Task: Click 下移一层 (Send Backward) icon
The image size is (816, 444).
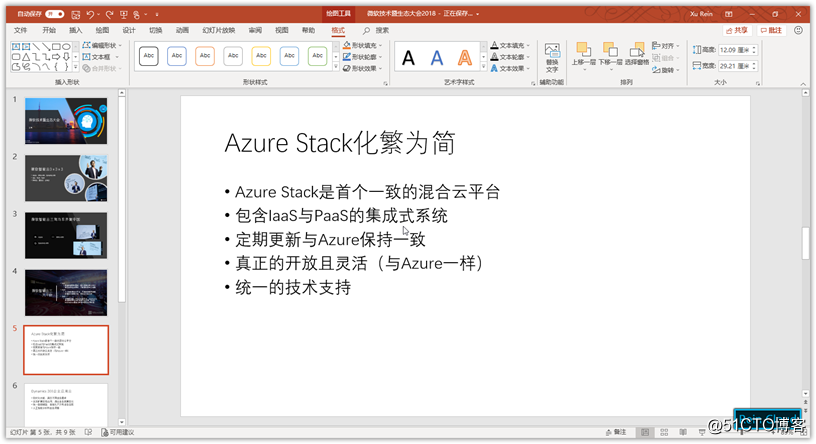Action: [x=610, y=50]
